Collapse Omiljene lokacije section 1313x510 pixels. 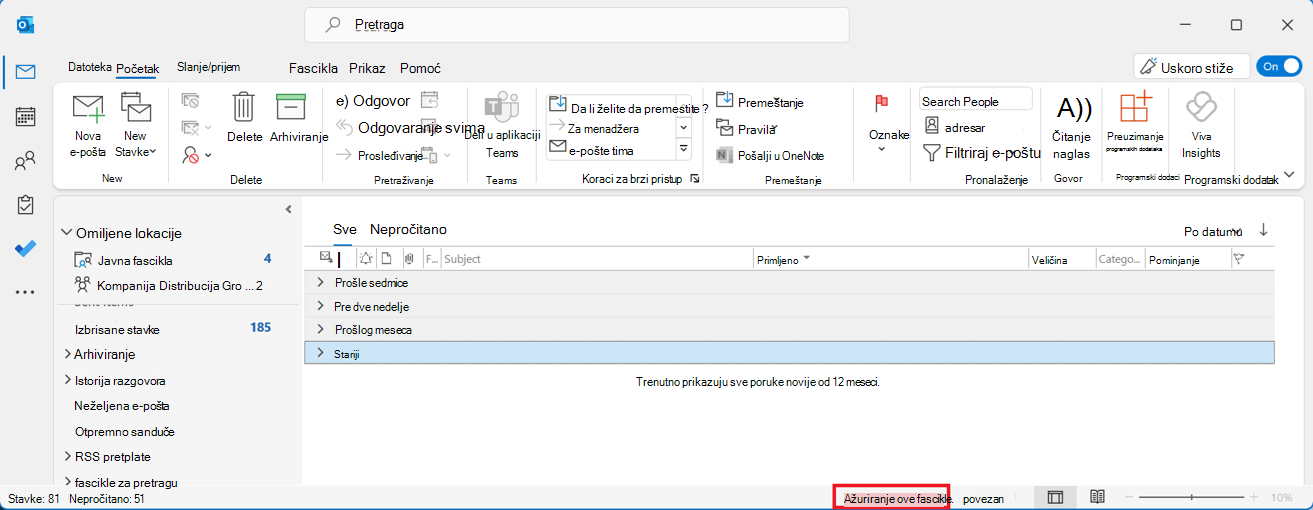[67, 232]
